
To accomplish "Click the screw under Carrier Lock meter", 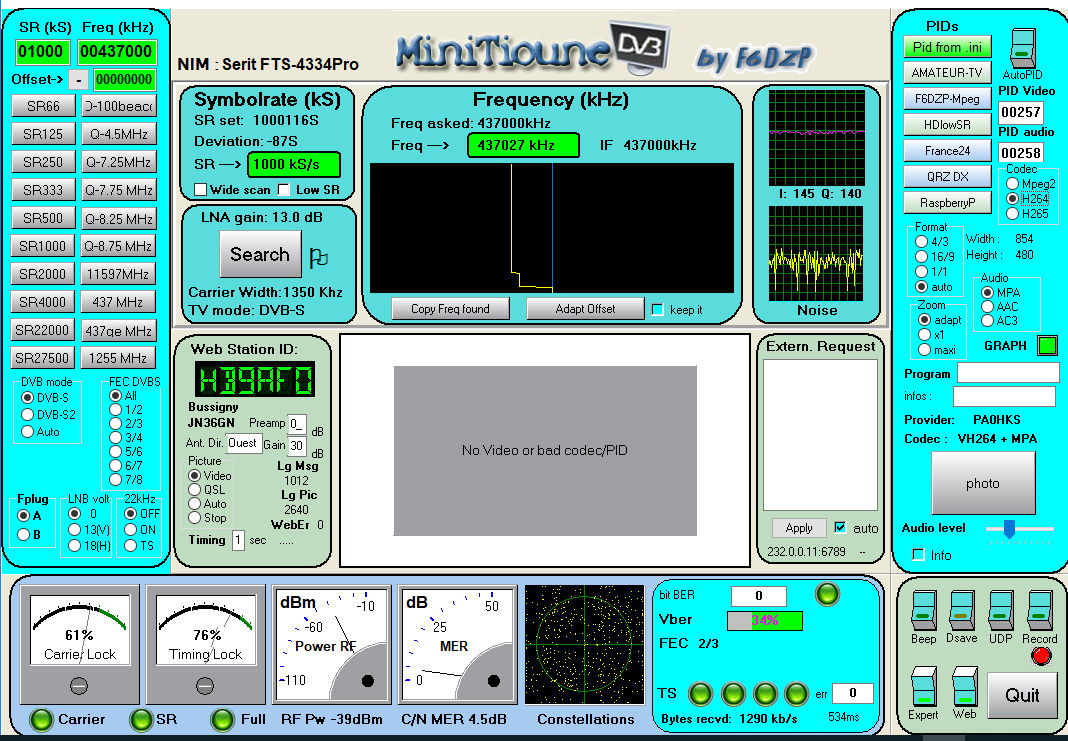I will click(79, 686).
